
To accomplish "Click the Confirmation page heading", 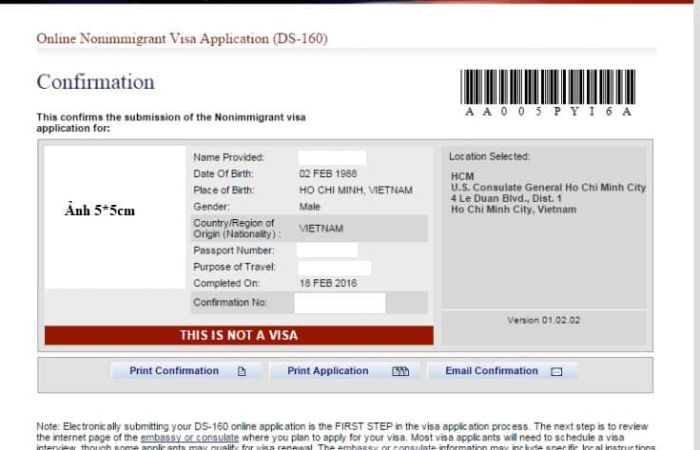I will [x=95, y=82].
